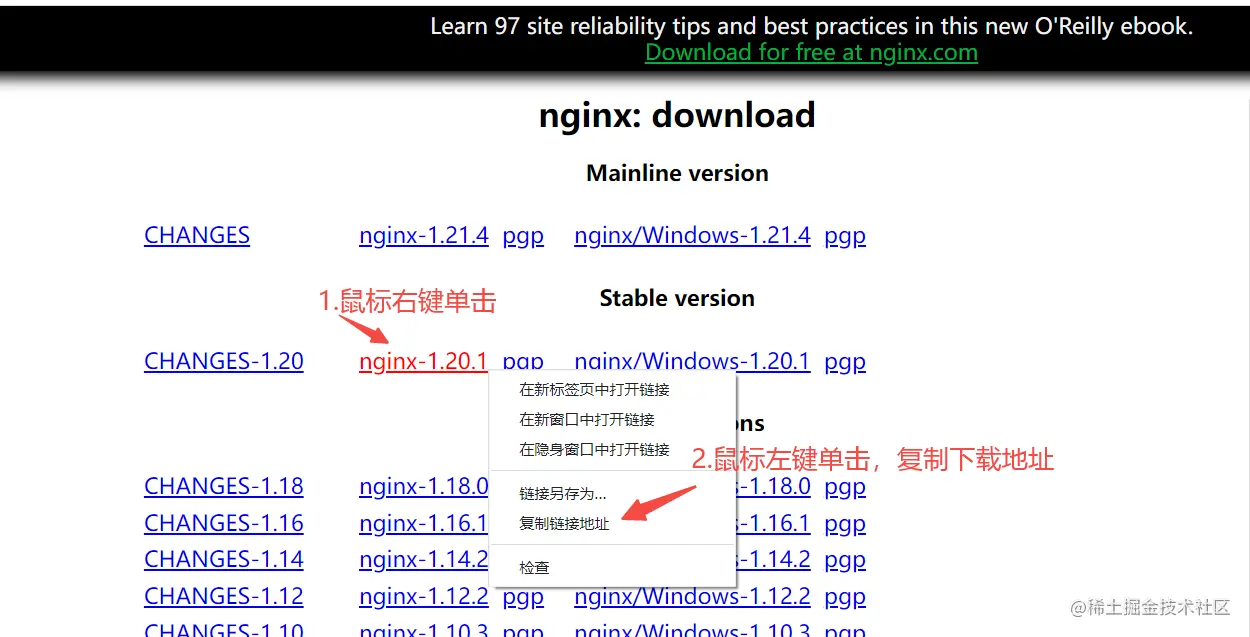
Task: Open pgp signature beside nginx-1.12.2
Action: tap(523, 598)
